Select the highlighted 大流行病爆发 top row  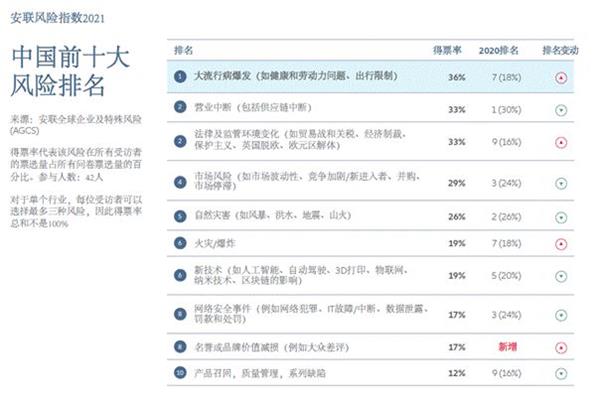point(370,77)
